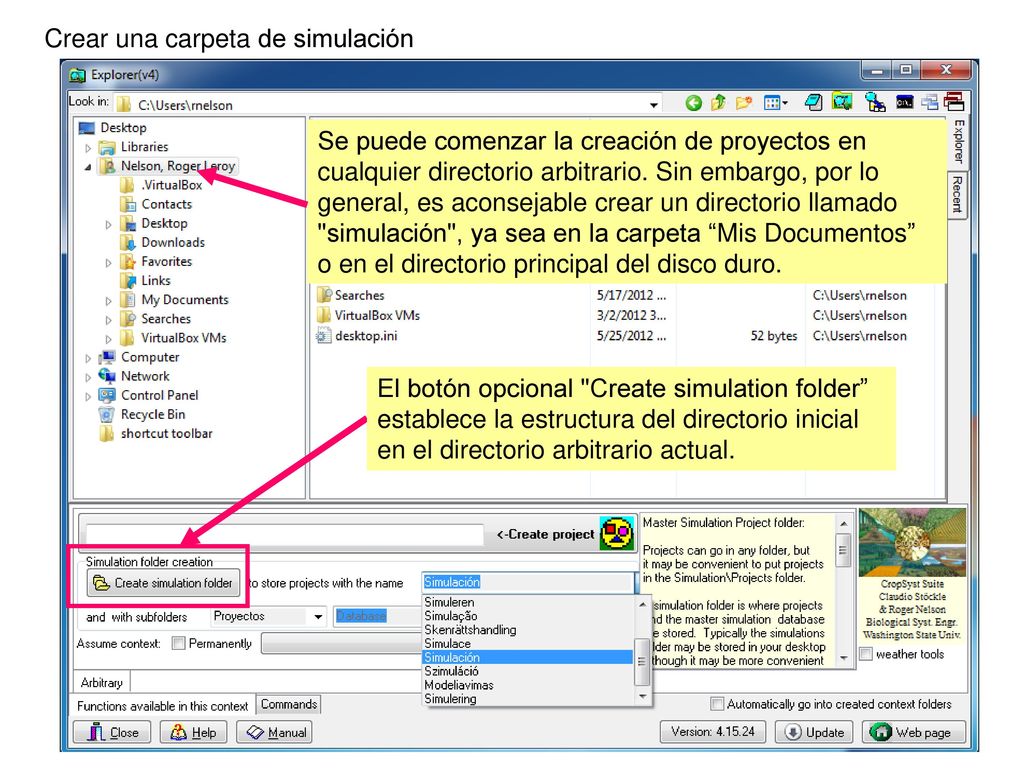Click the Create project button
Screen dimensions: 1024x768
pos(545,534)
